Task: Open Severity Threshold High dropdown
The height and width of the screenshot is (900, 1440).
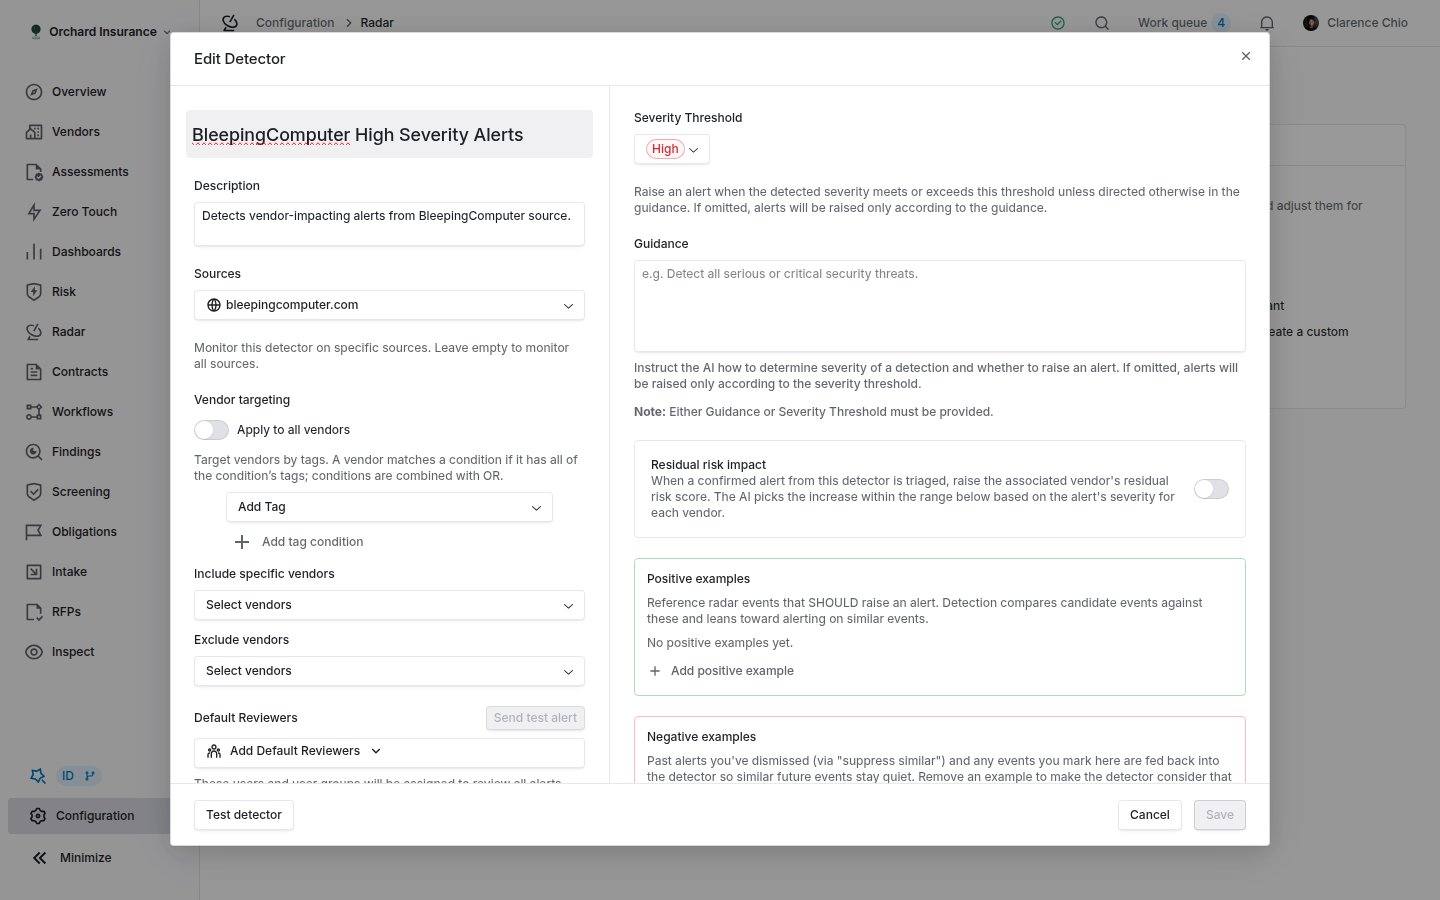Action: point(672,149)
